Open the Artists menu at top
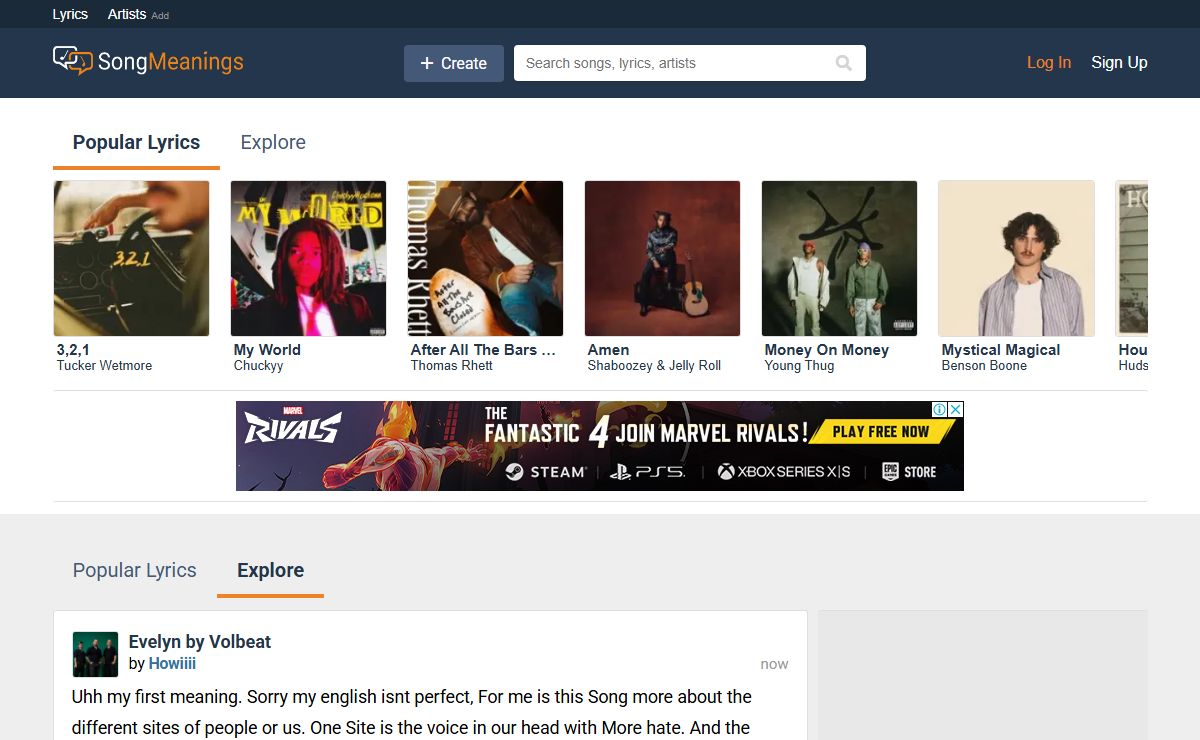The height and width of the screenshot is (740, 1200). pyautogui.click(x=127, y=14)
